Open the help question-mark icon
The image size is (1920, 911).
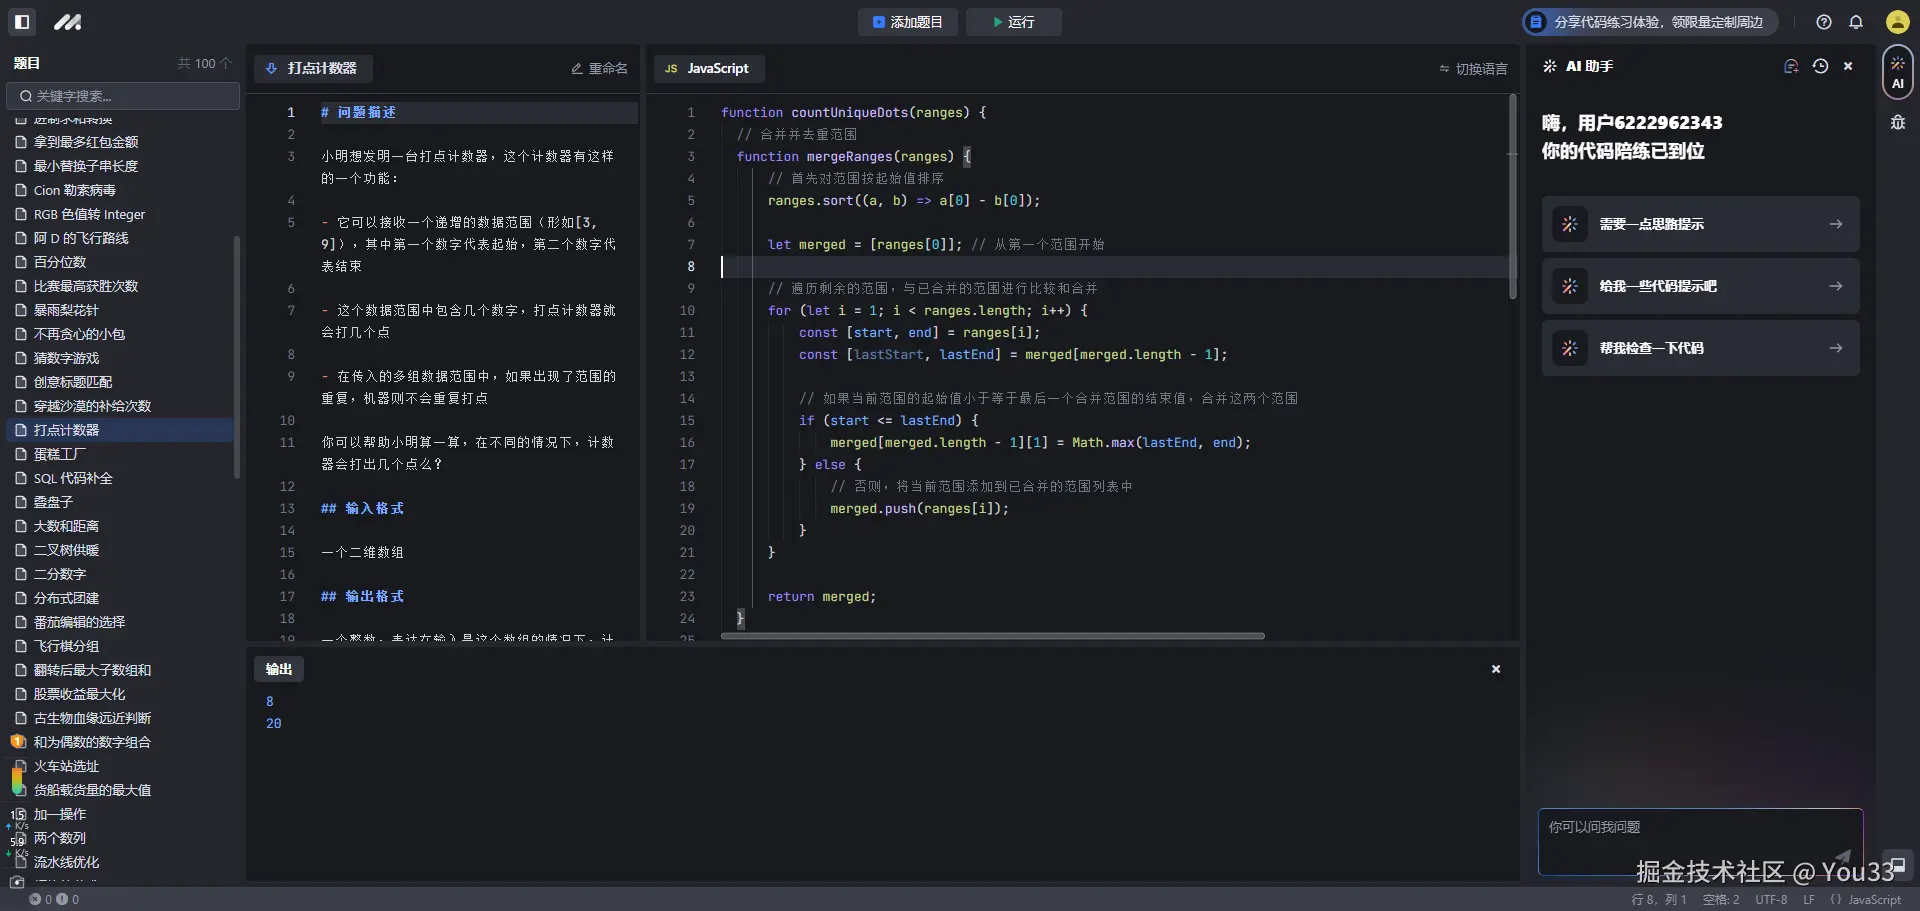(1822, 21)
